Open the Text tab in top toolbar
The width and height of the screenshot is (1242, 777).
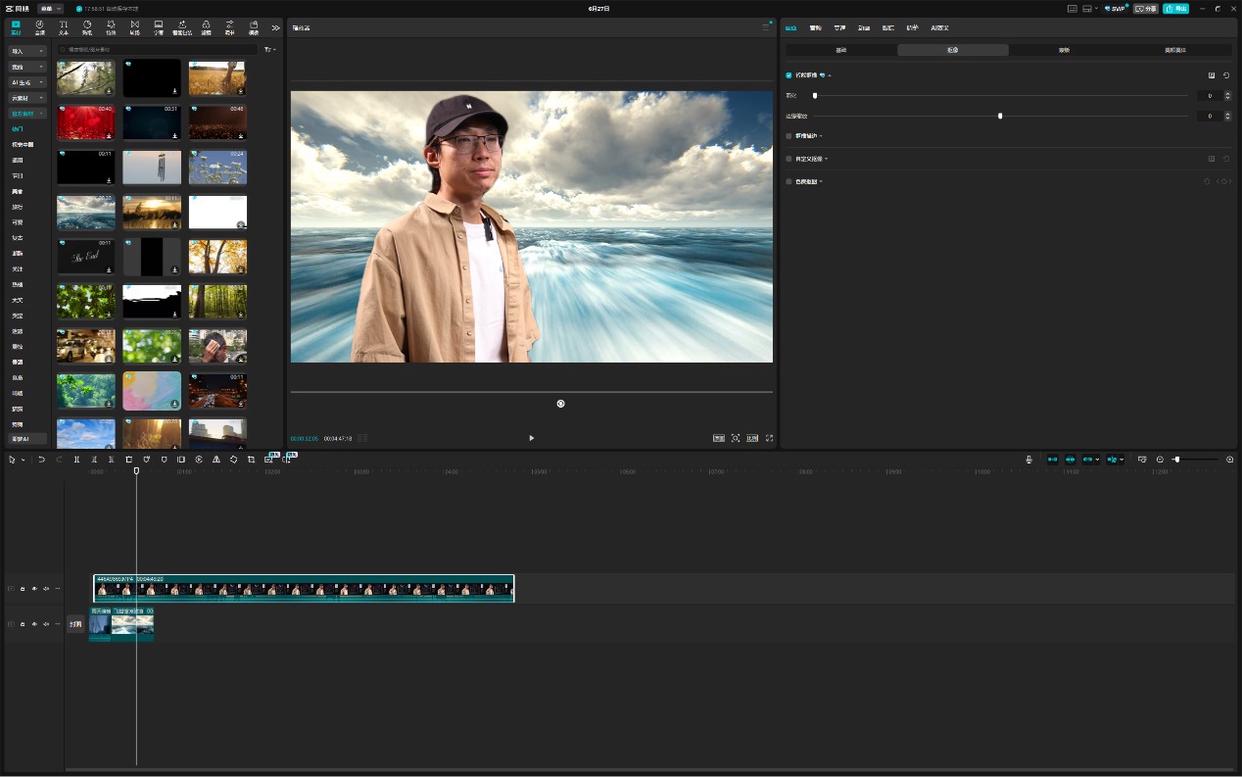tap(63, 27)
